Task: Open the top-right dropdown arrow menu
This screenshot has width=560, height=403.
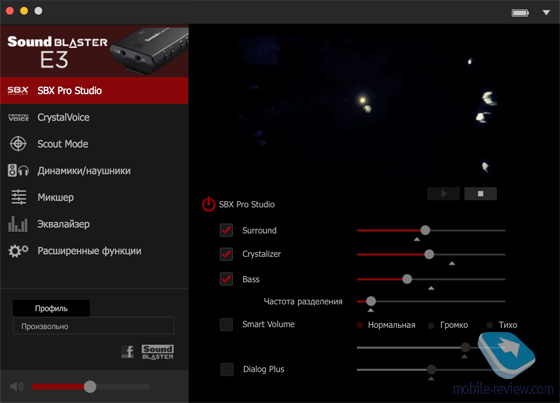Action: point(546,13)
